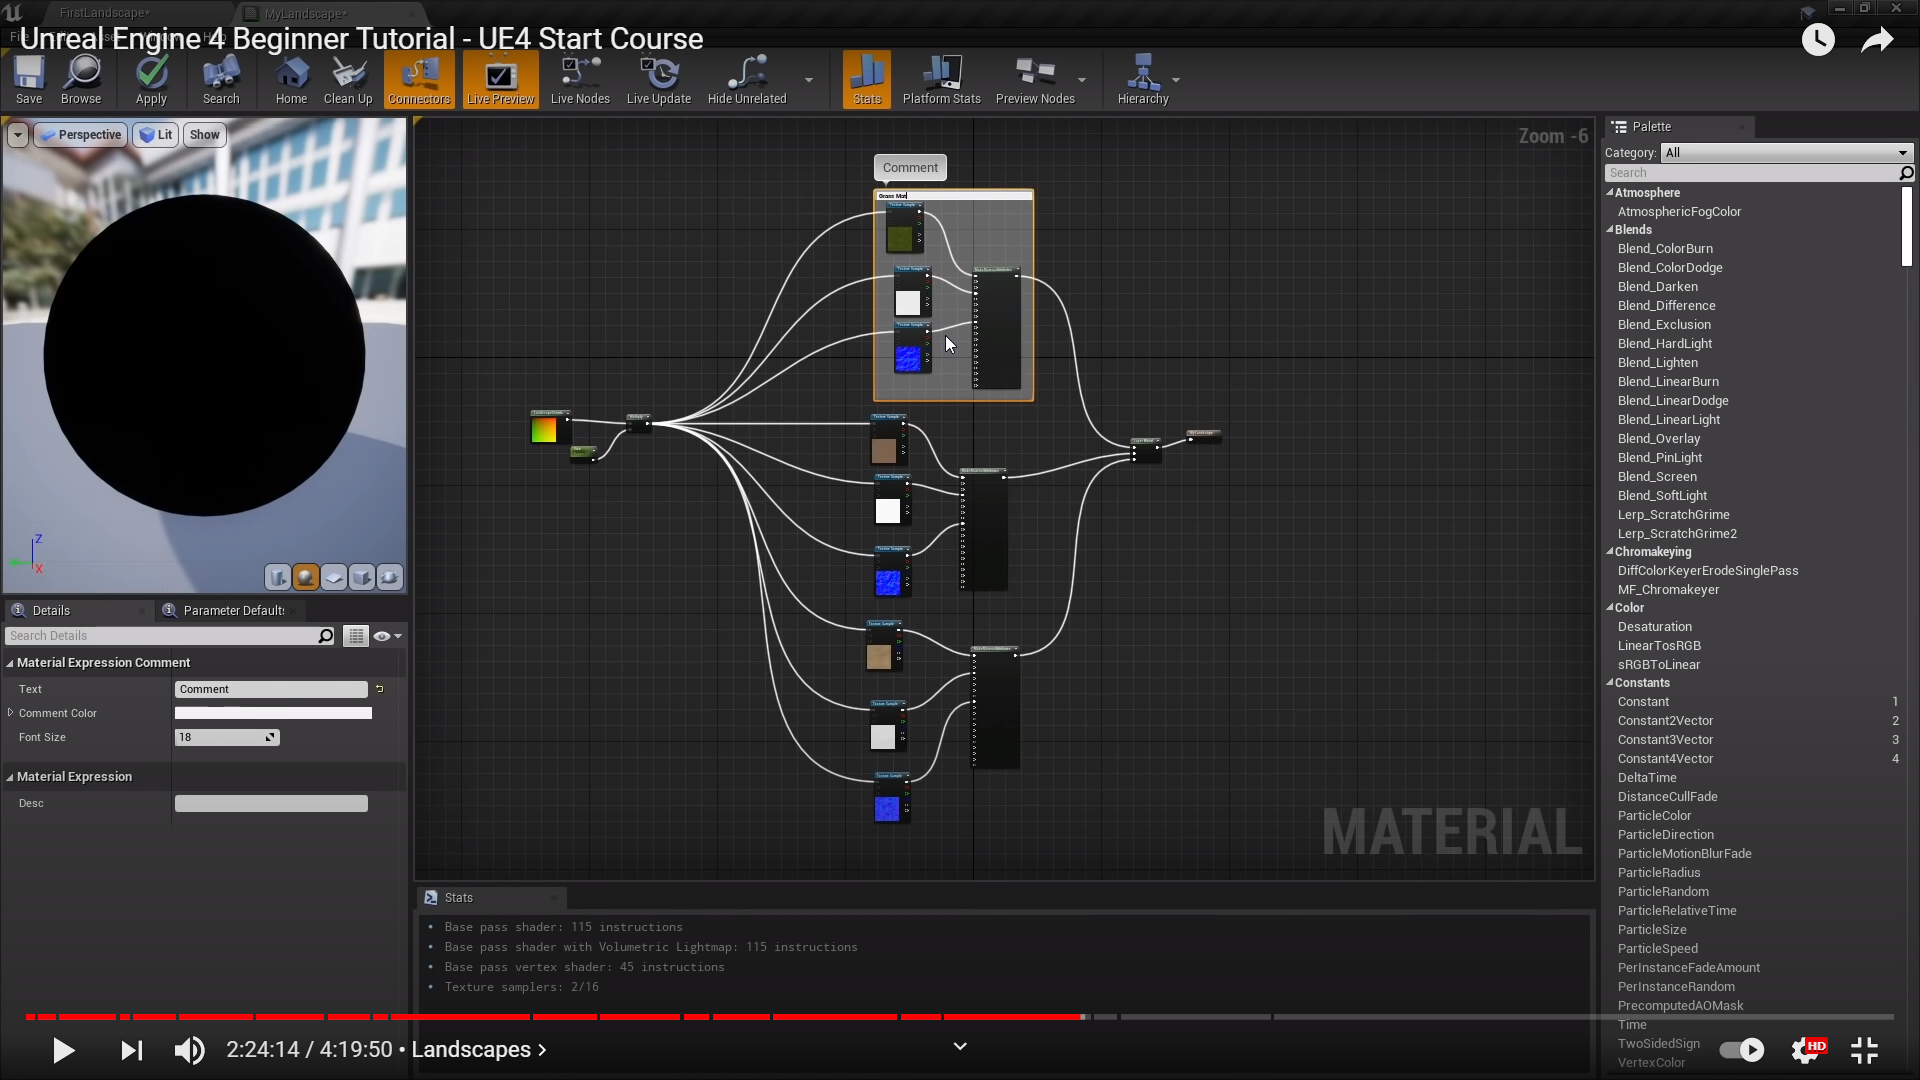Click Preview Nodes toolbar icon
Viewport: 1920px width, 1080px height.
[1035, 80]
